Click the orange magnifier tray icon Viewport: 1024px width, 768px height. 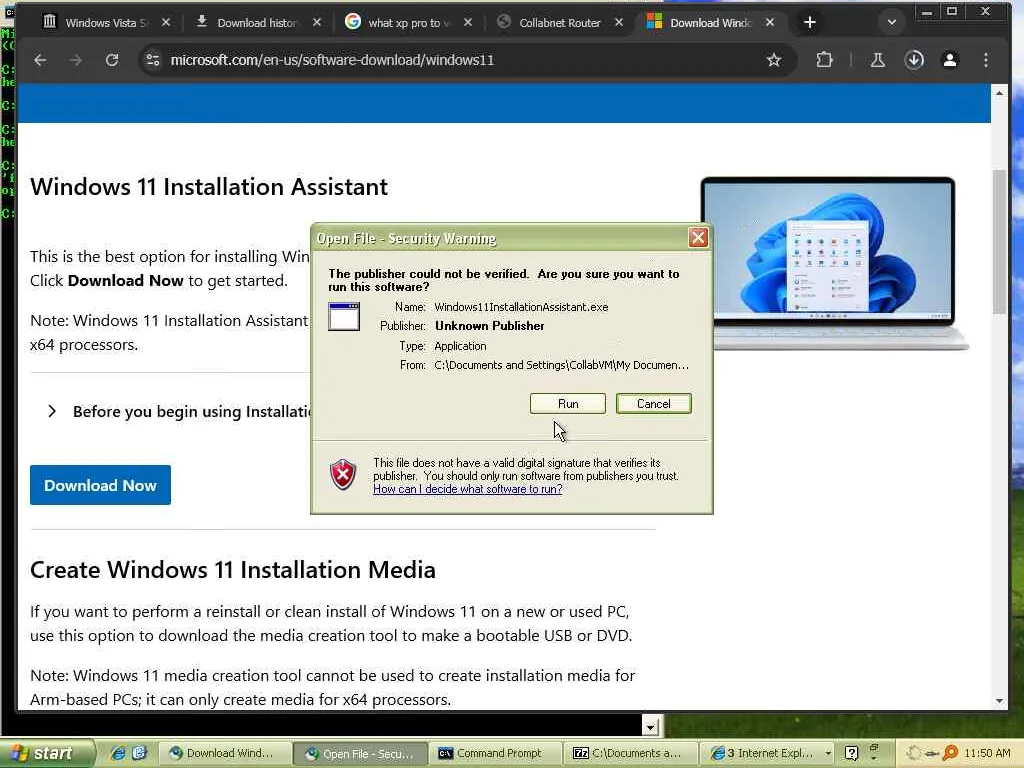[x=951, y=753]
